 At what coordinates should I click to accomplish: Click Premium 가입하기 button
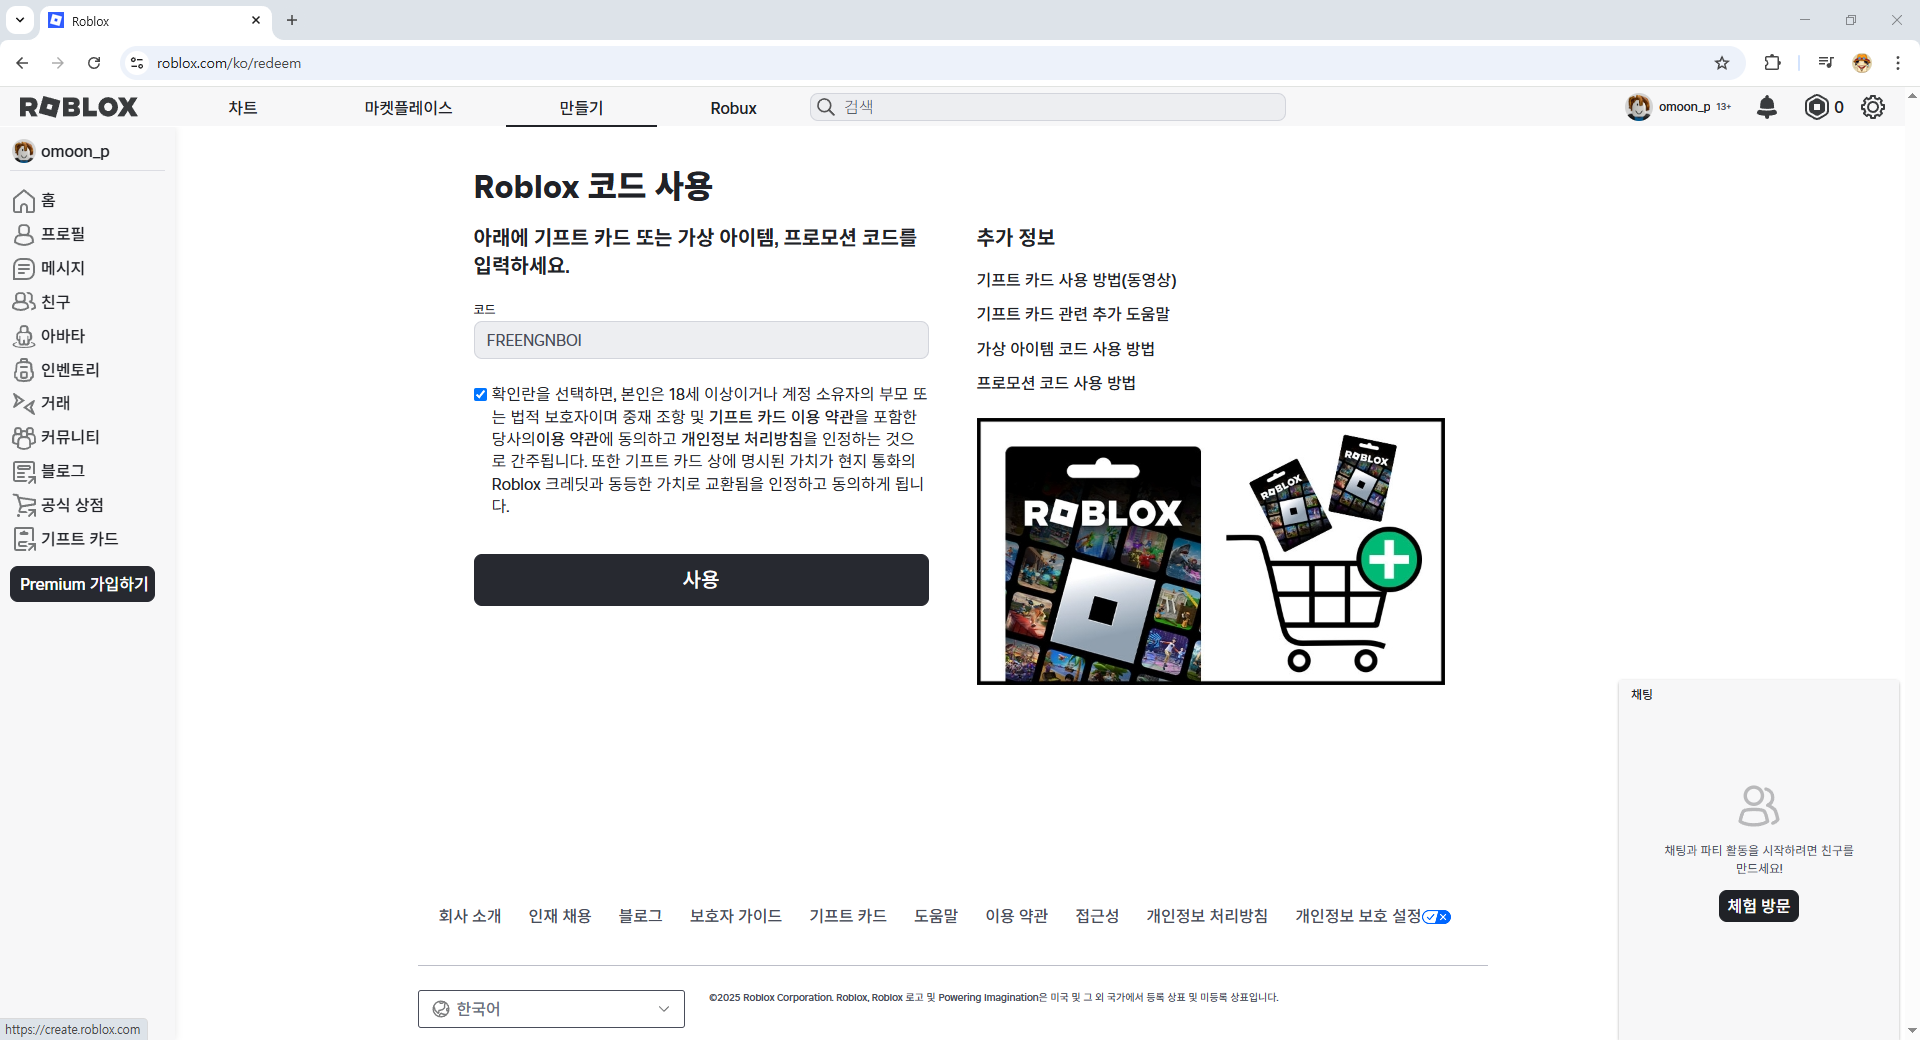[83, 584]
